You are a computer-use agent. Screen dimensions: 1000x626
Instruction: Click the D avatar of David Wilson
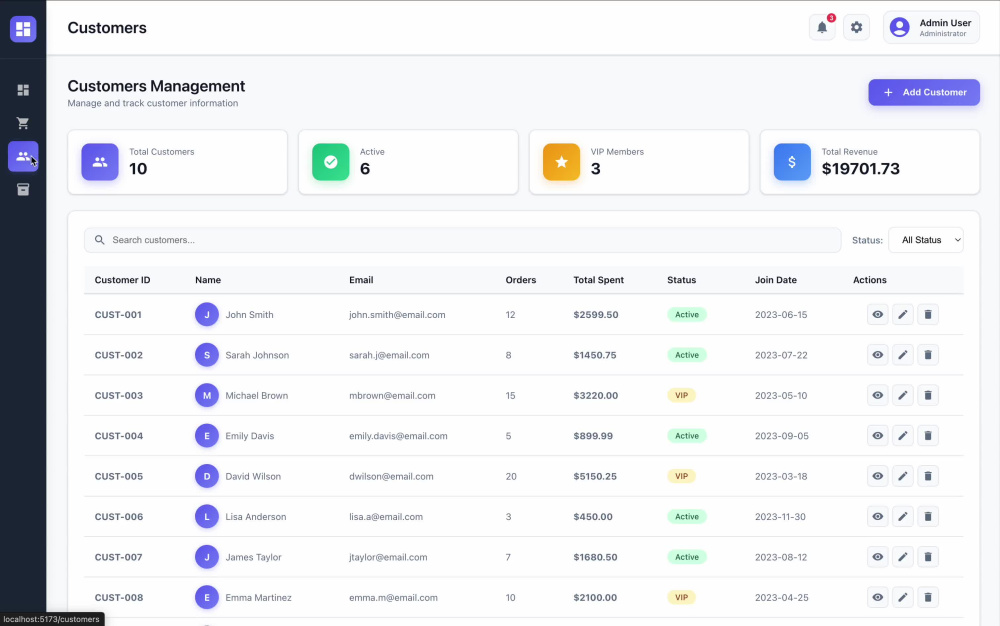click(x=207, y=476)
